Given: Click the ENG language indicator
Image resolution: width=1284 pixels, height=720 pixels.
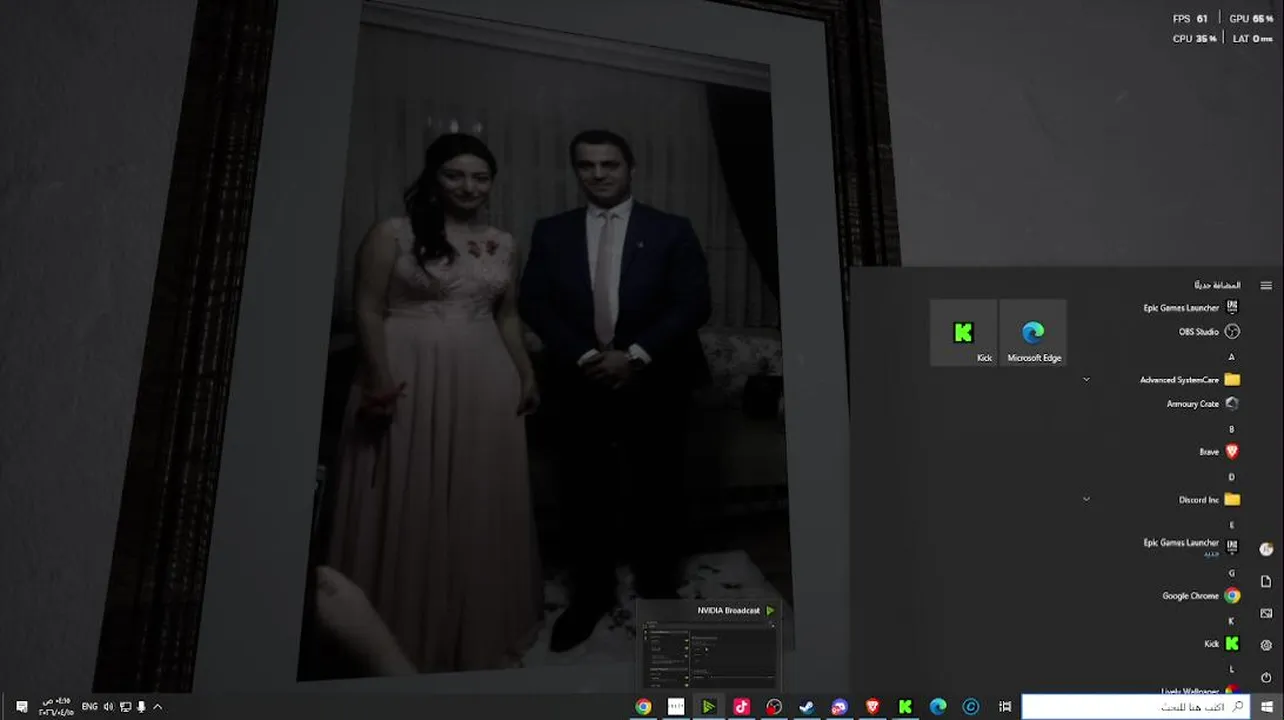Looking at the screenshot, I should [x=89, y=707].
